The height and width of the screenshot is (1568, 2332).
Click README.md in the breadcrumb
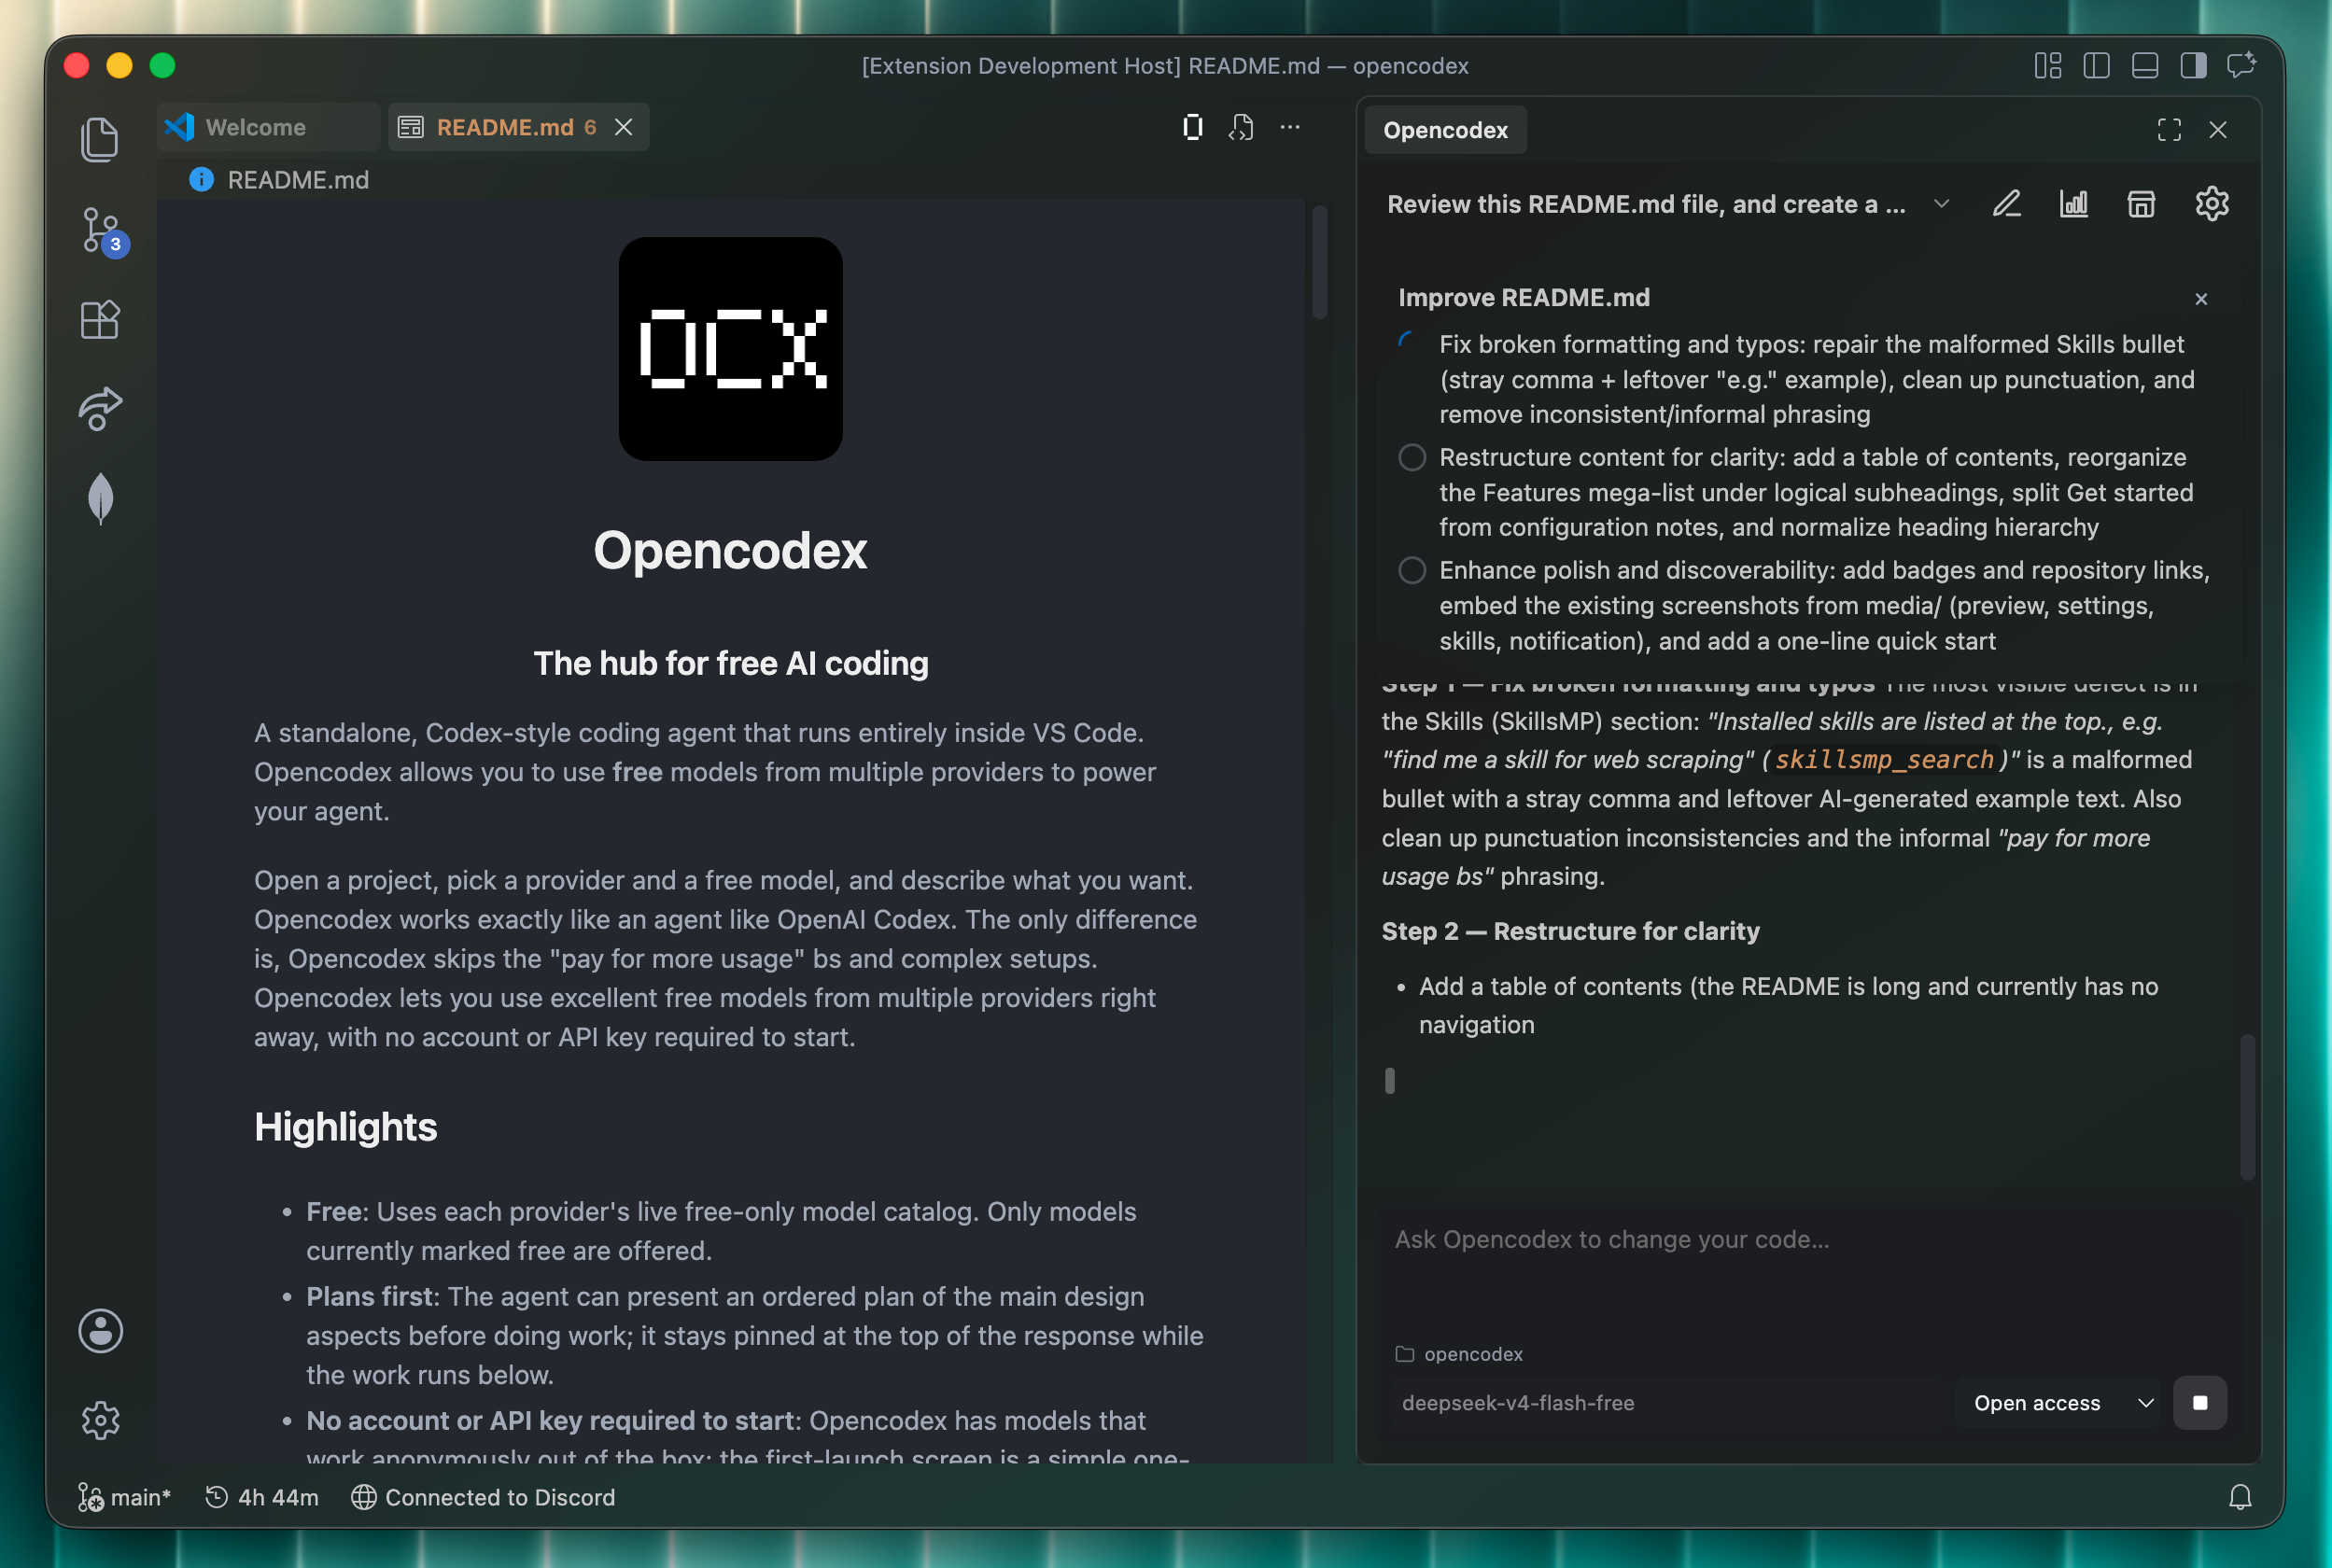[298, 180]
